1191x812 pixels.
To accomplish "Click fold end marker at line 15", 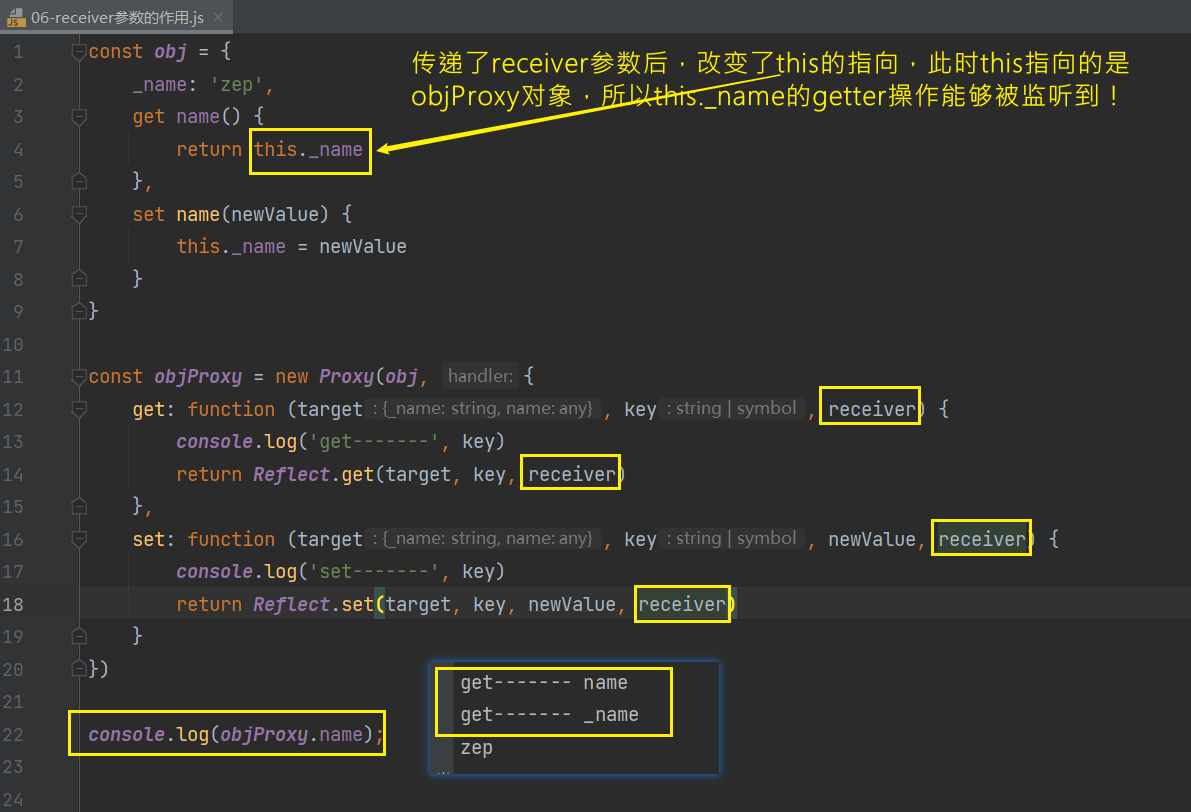I will (x=78, y=506).
